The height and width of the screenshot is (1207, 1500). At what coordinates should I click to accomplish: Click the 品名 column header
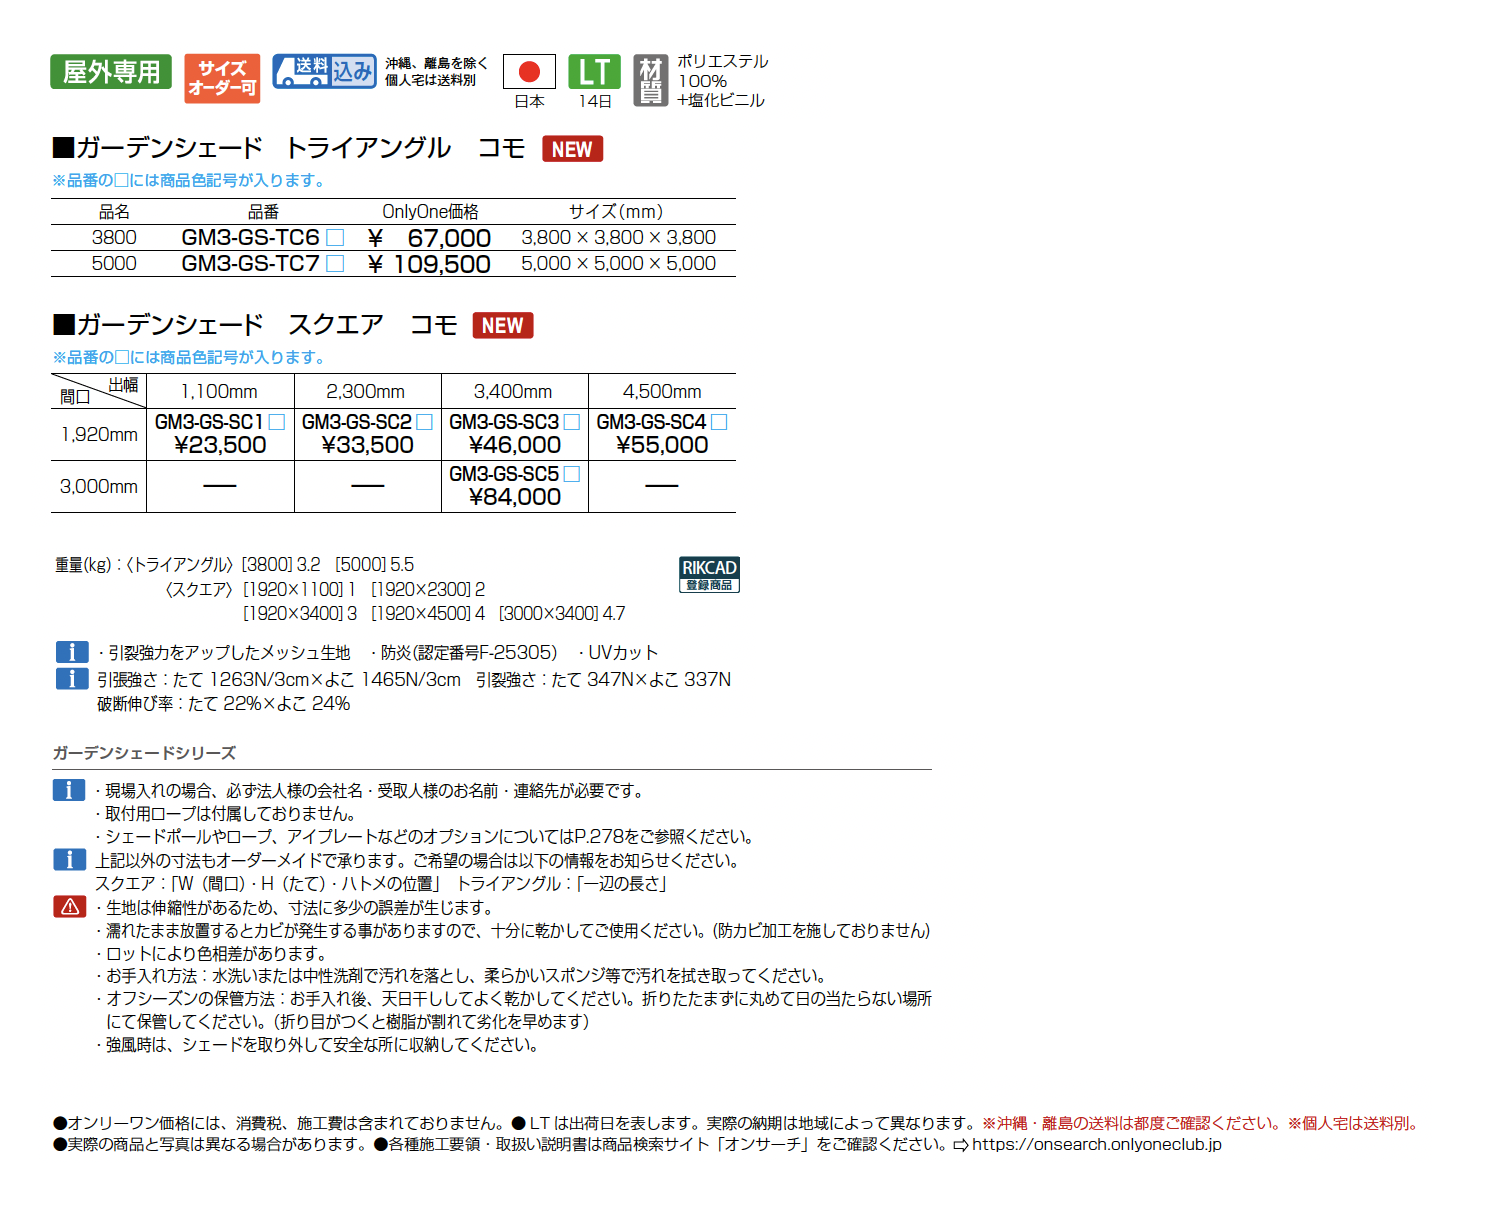tap(114, 212)
